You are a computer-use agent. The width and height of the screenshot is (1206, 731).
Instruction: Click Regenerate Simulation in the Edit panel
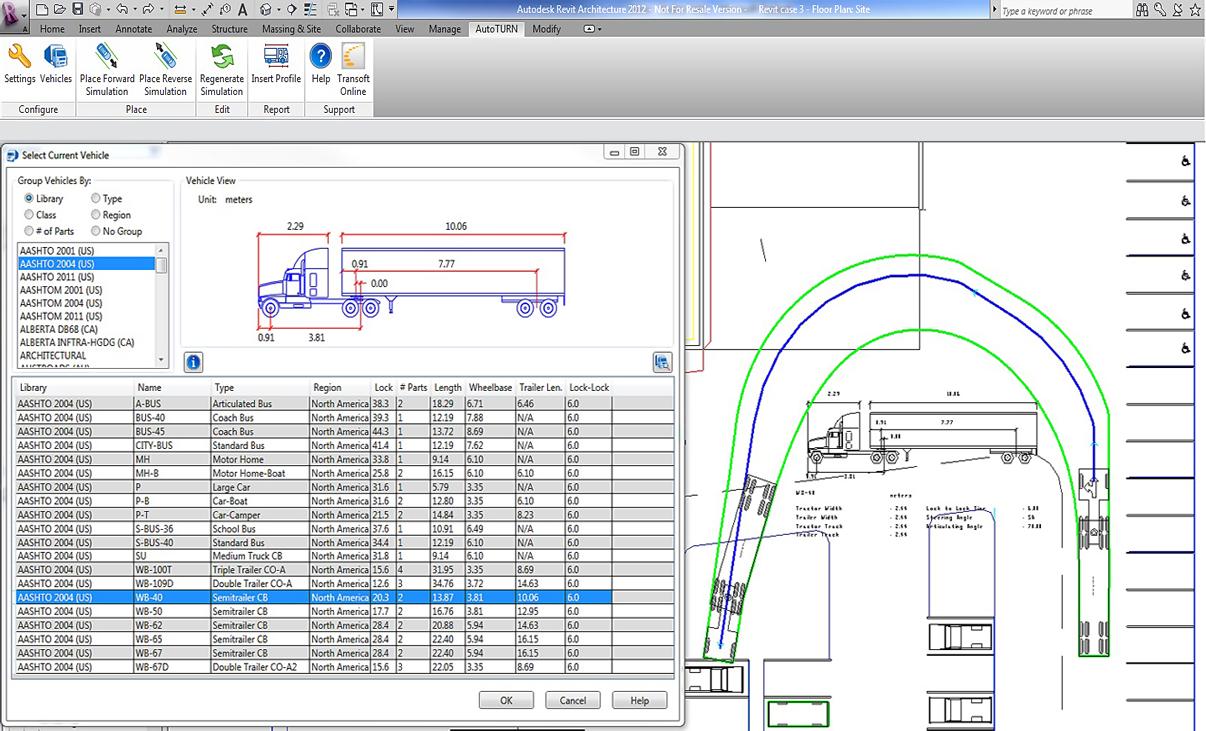pos(221,70)
